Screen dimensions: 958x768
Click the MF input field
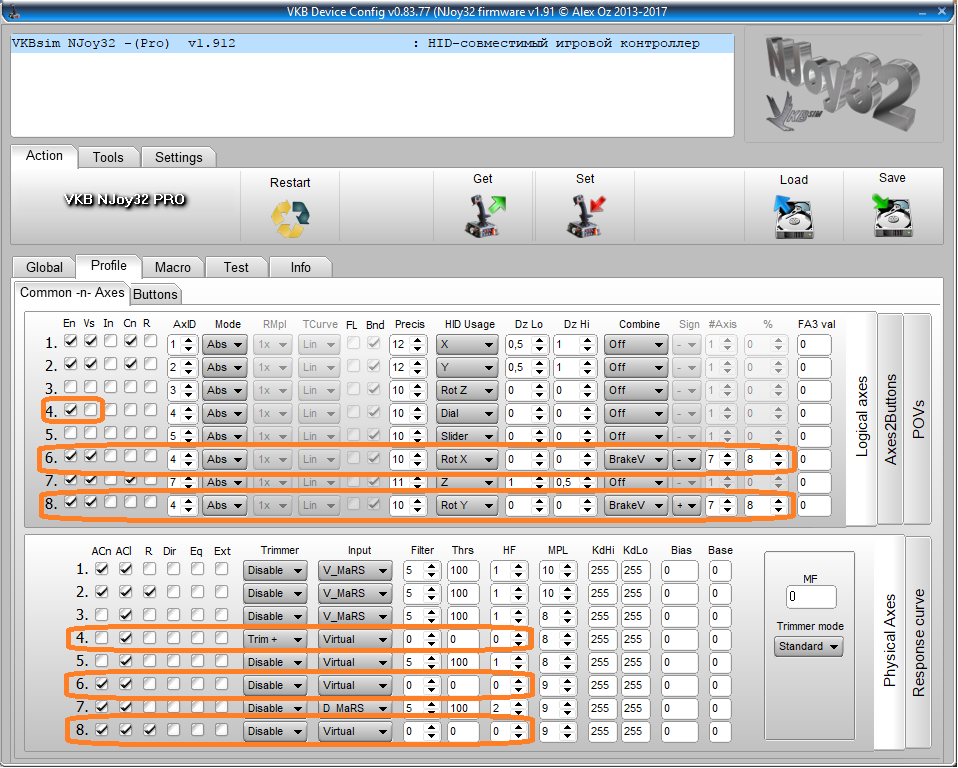click(x=811, y=598)
